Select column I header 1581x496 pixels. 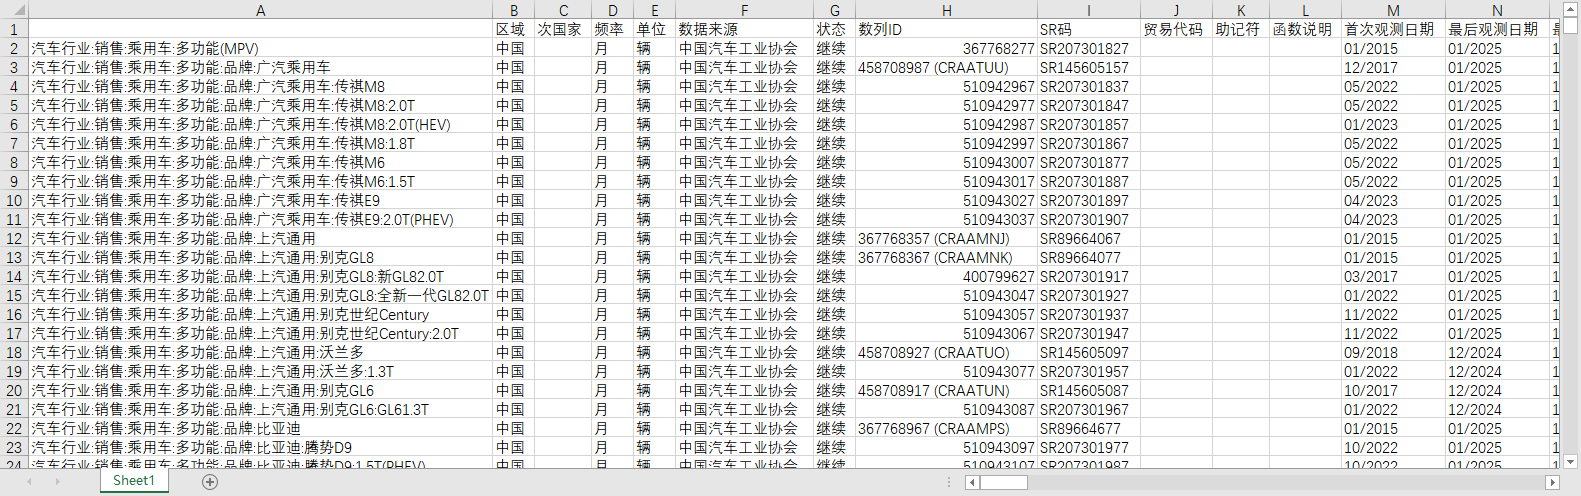pos(1088,10)
